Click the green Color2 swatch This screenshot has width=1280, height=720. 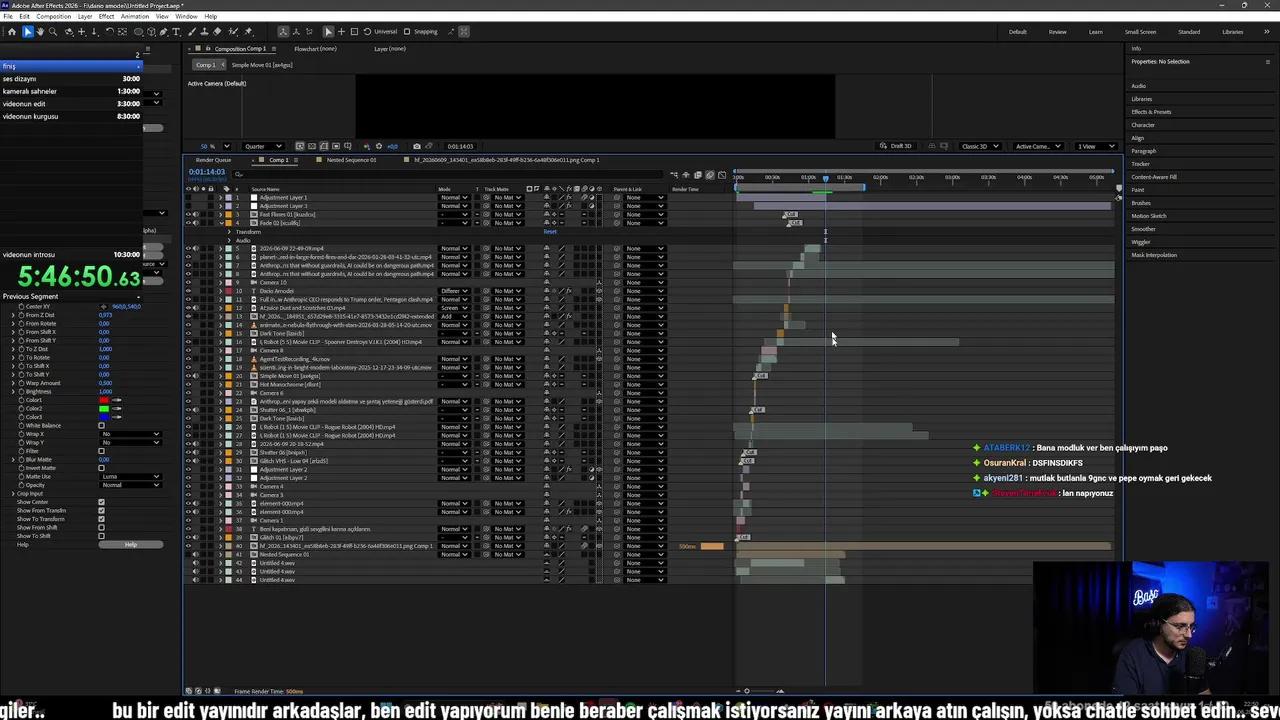[x=104, y=409]
